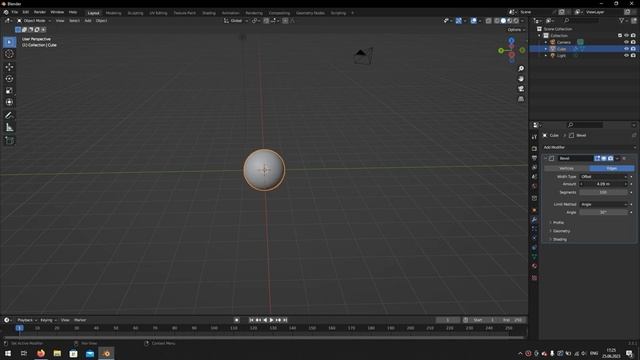Open Global transform orientation dropdown
The height and width of the screenshot is (360, 640).
236,20
